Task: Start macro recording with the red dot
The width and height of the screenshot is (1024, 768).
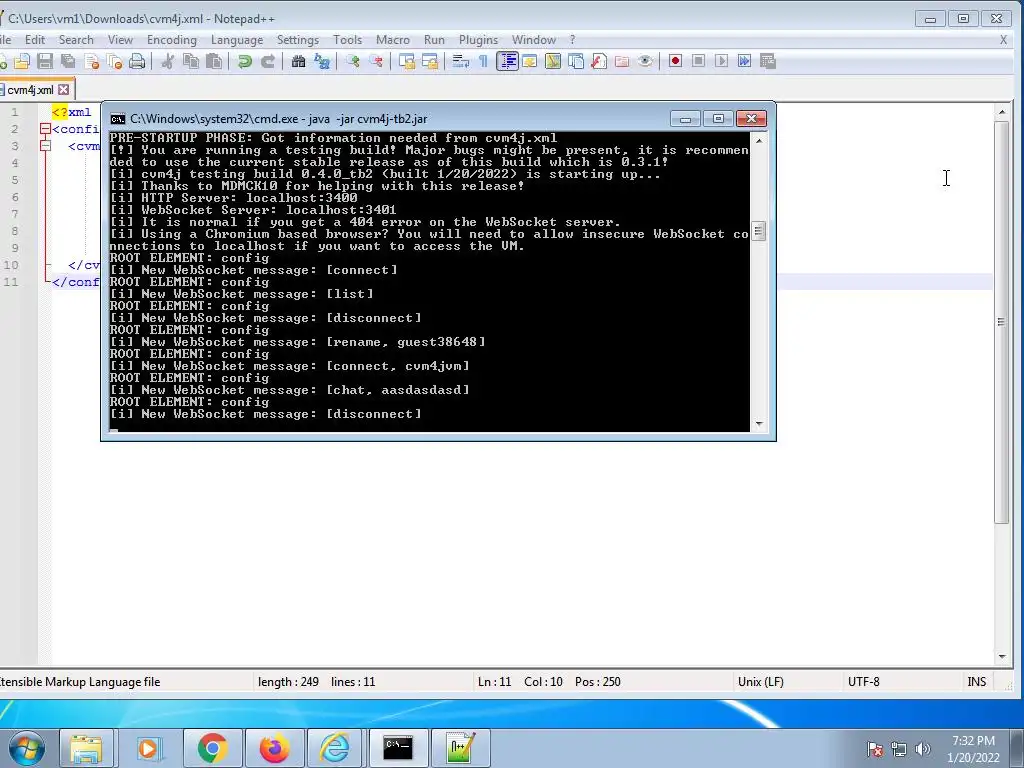Action: coord(676,61)
